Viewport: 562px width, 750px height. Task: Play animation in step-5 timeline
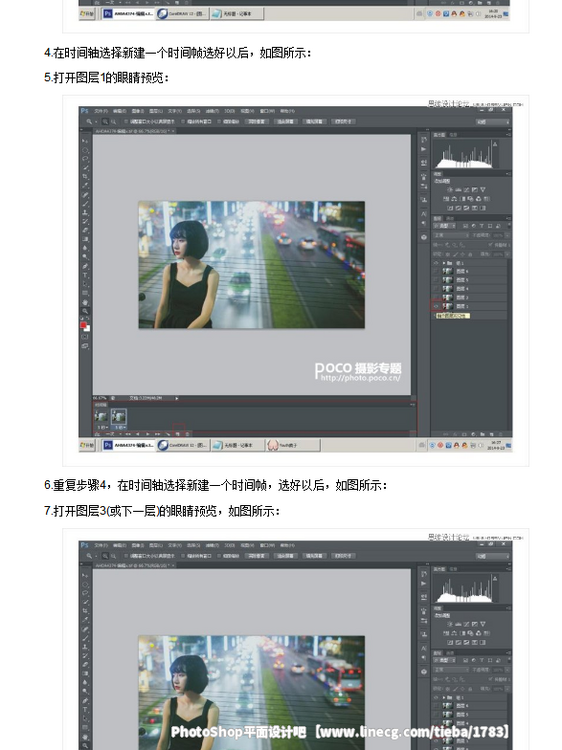click(x=148, y=434)
